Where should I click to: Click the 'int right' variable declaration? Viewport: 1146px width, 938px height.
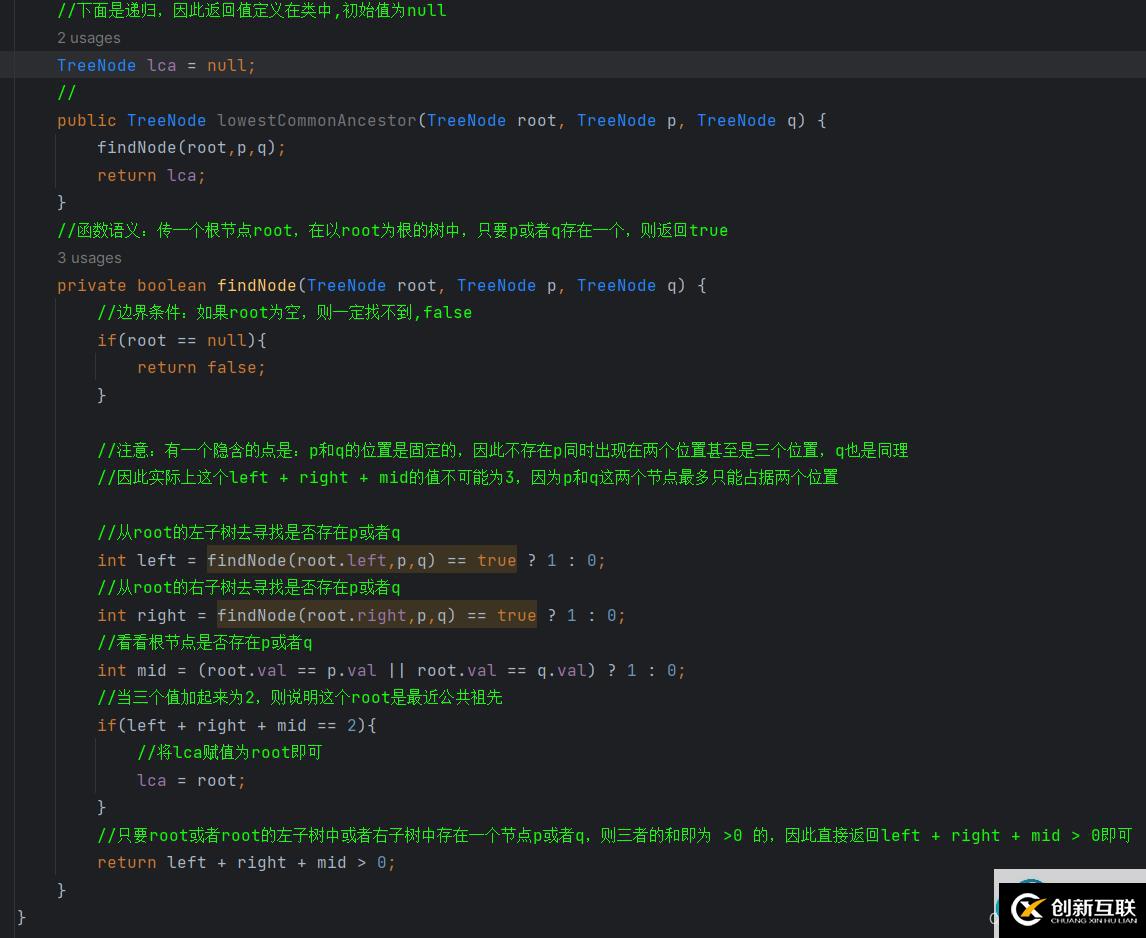[x=142, y=615]
